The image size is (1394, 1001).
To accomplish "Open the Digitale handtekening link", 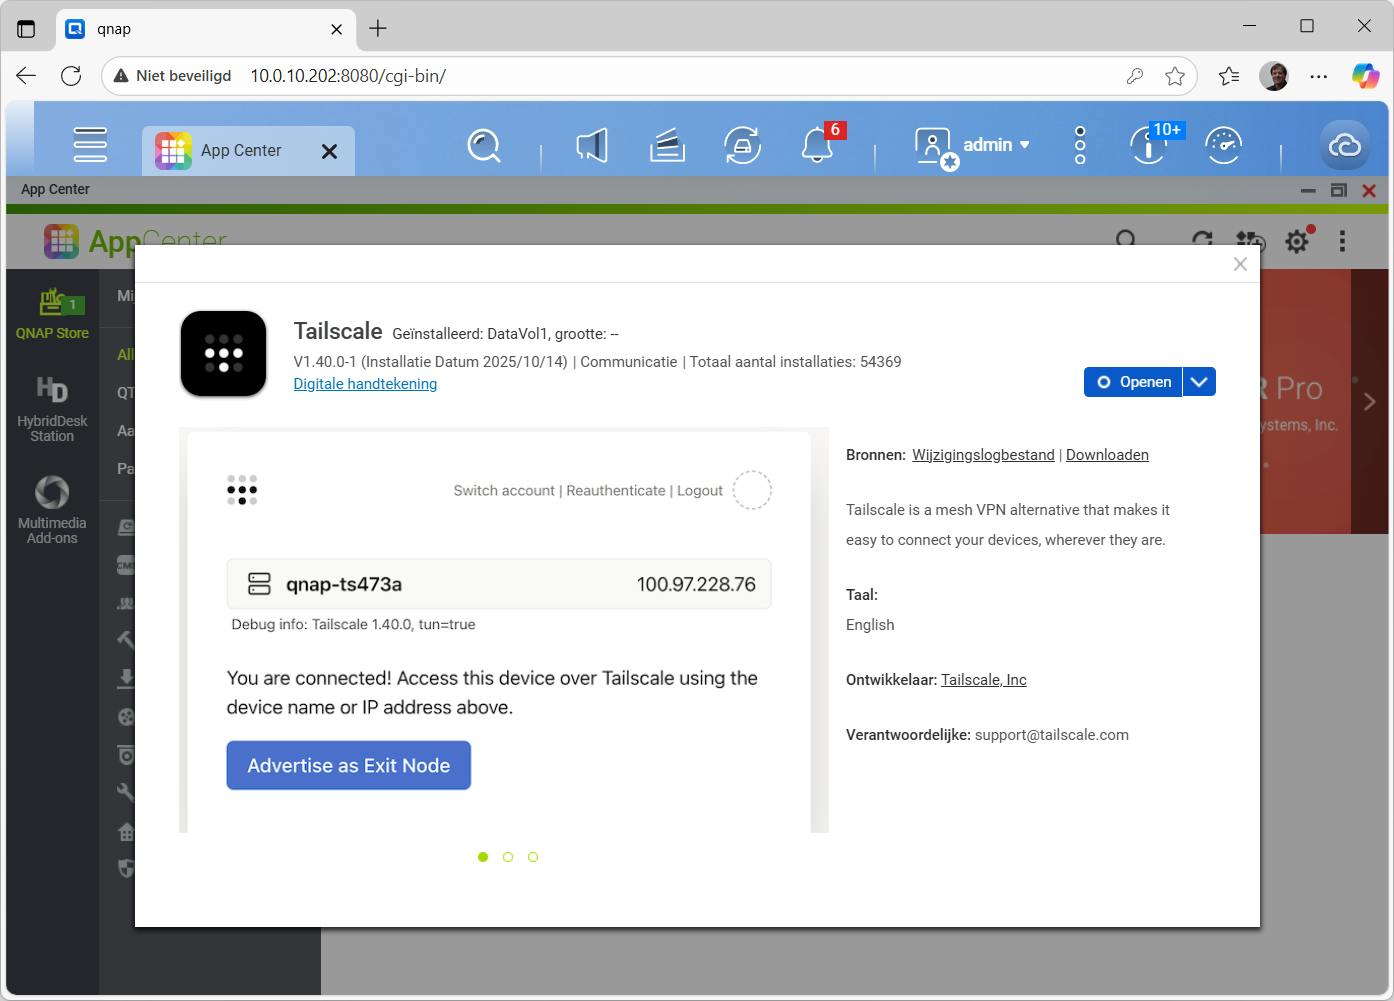I will 365,384.
